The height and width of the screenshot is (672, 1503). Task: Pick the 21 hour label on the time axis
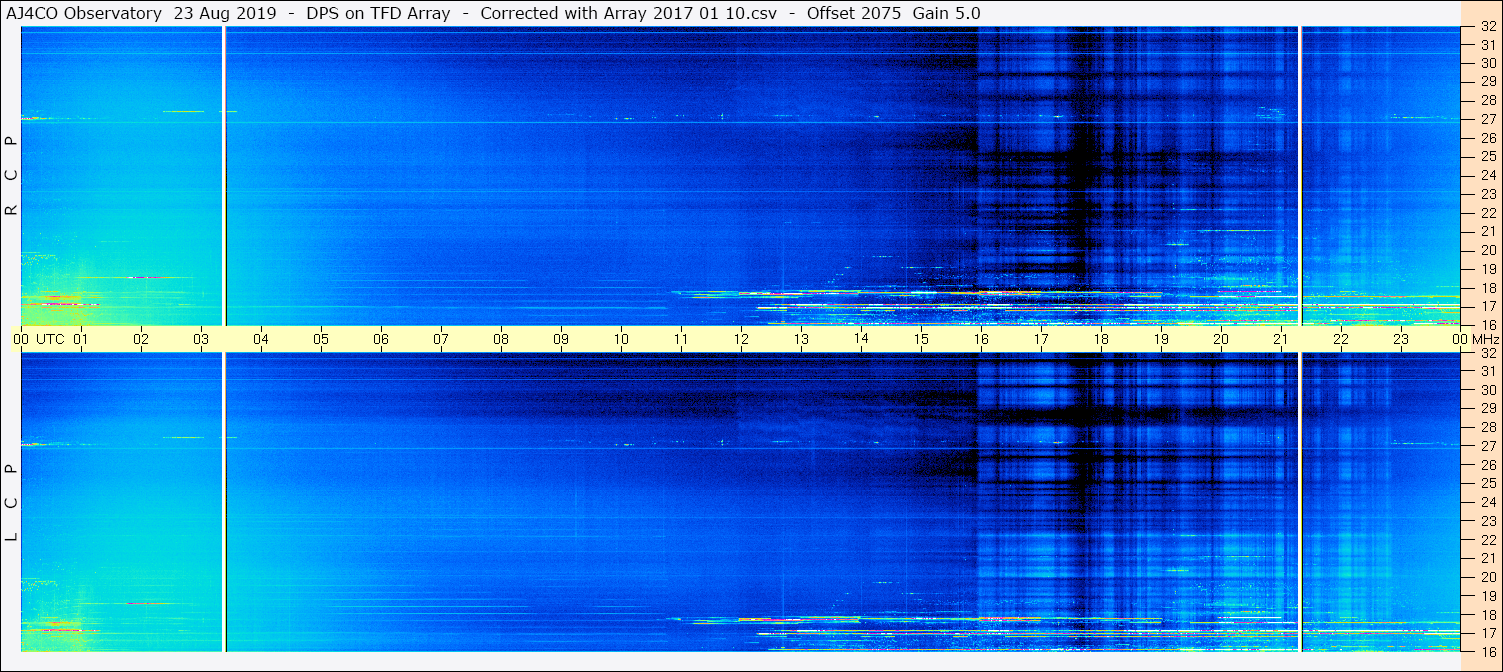click(1281, 339)
